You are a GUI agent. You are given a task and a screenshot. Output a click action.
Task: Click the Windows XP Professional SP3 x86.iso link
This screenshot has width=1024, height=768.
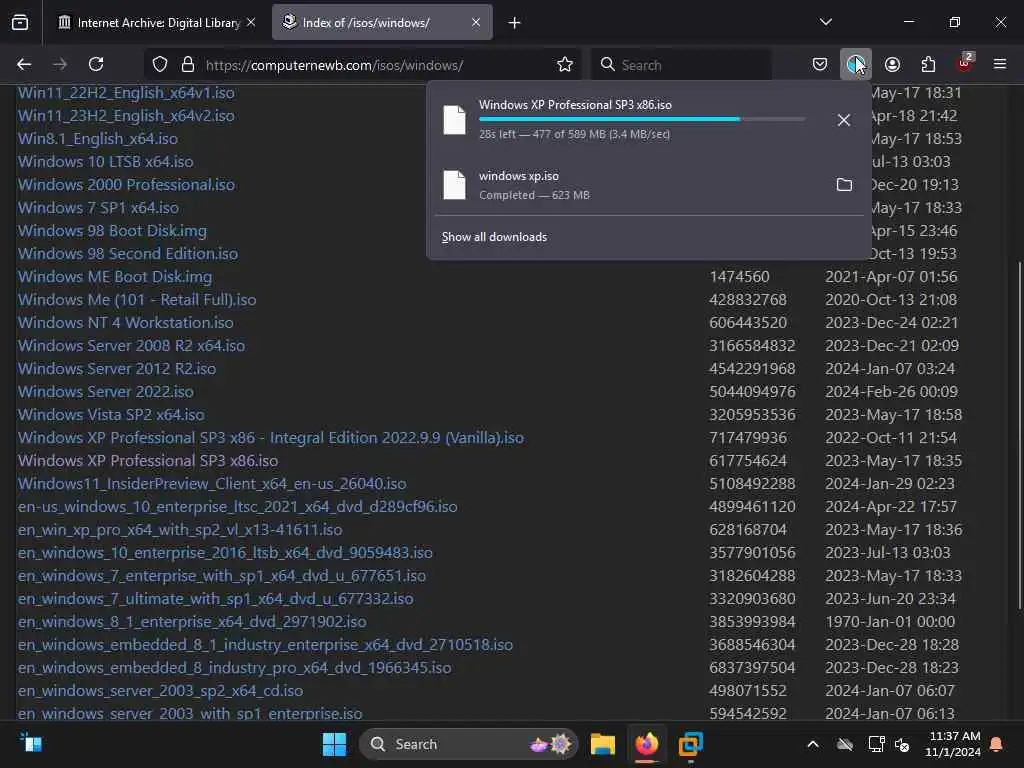pyautogui.click(x=148, y=460)
